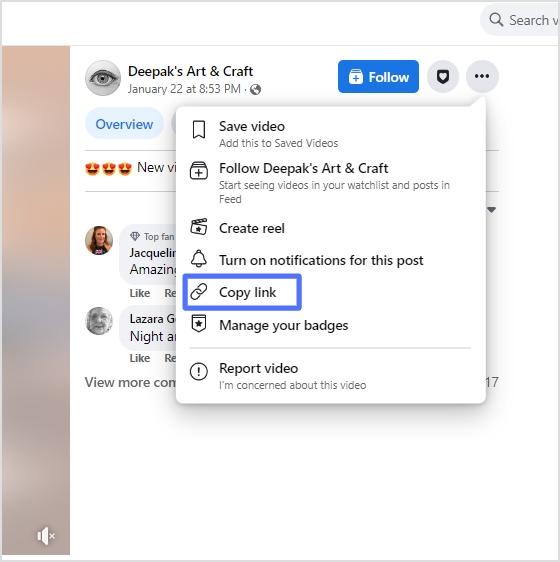The image size is (560, 562).
Task: Click the blurred video preview strip
Action: tap(36, 300)
